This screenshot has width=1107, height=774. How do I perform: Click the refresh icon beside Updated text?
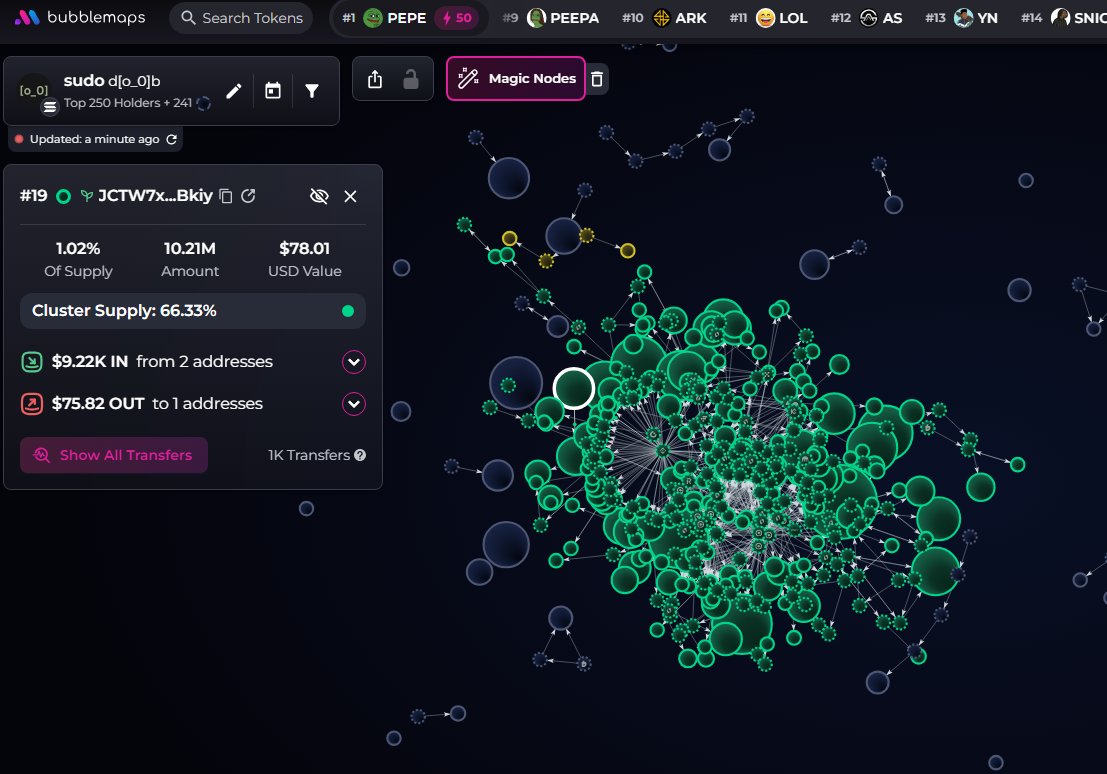pos(172,139)
